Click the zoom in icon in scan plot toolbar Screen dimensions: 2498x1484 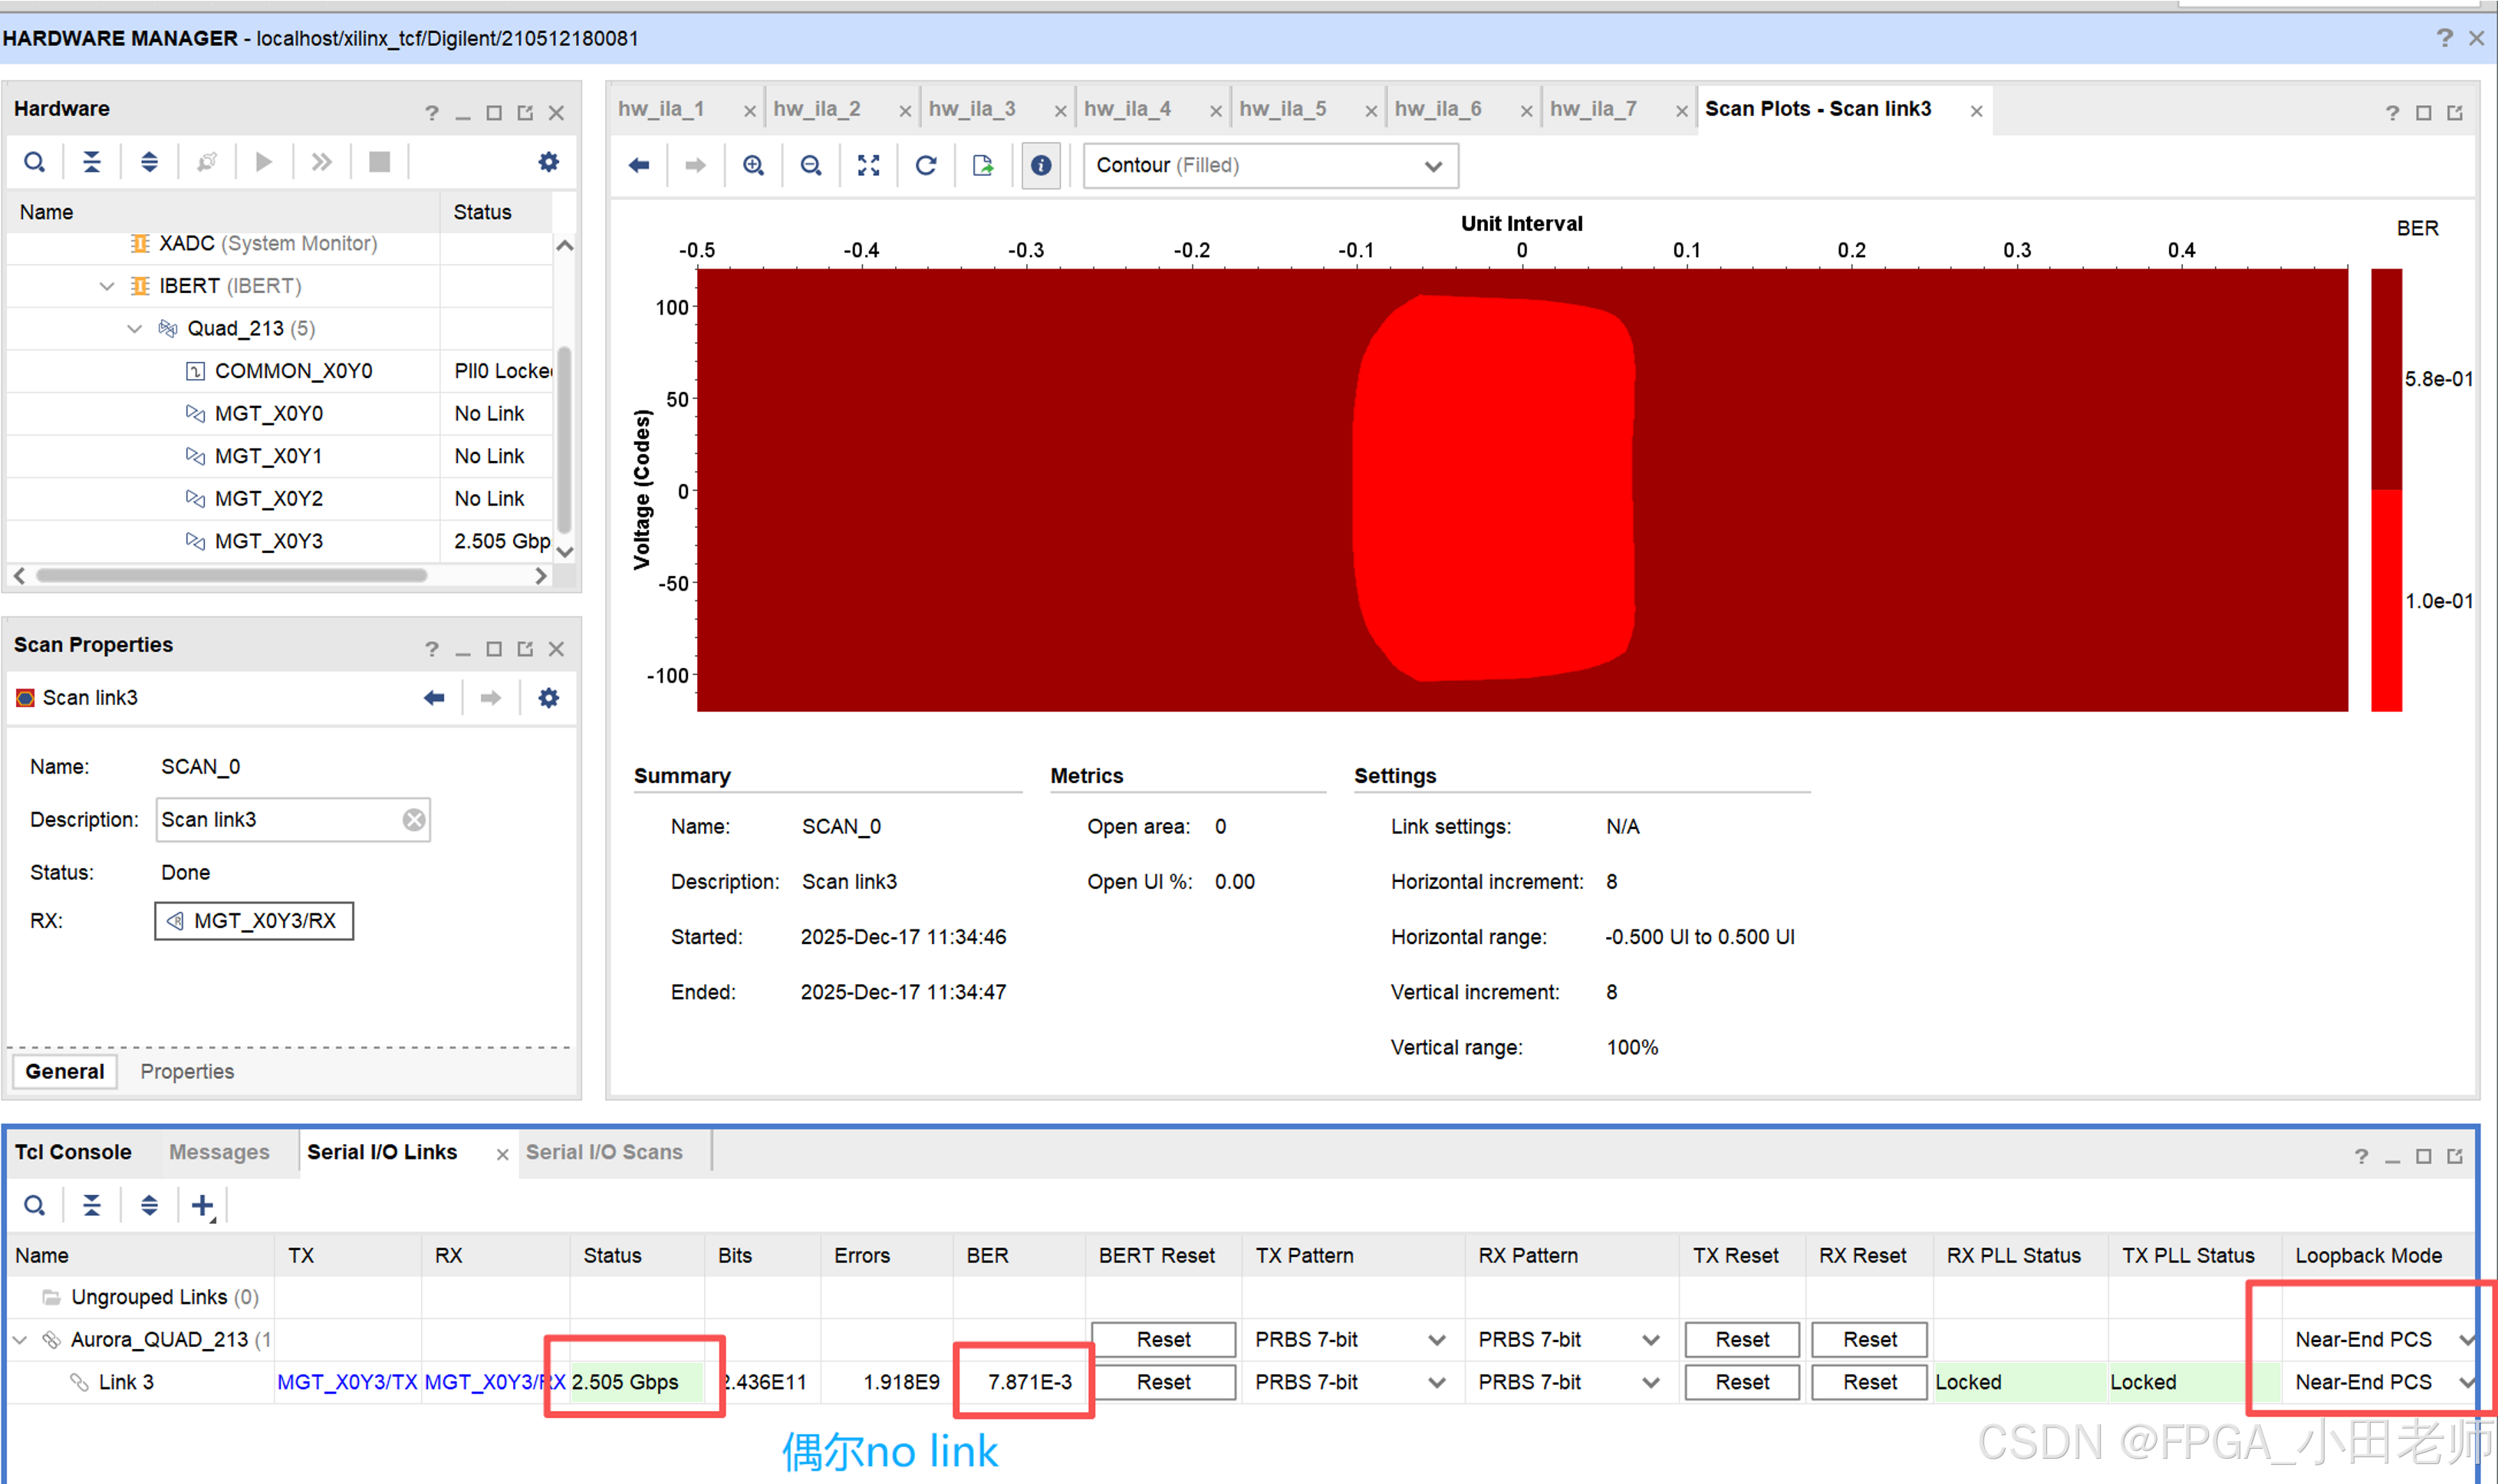[x=753, y=165]
